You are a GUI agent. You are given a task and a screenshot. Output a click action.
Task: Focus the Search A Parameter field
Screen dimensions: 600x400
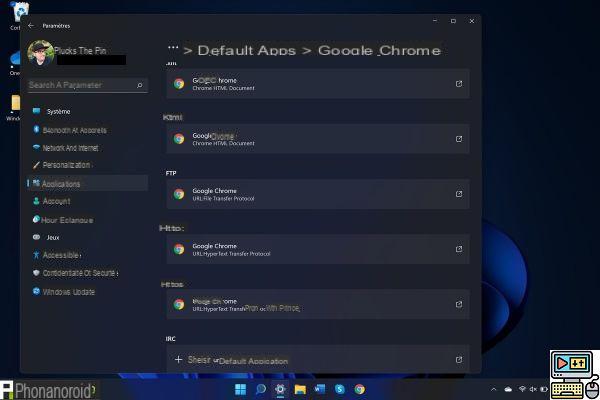pyautogui.click(x=88, y=85)
